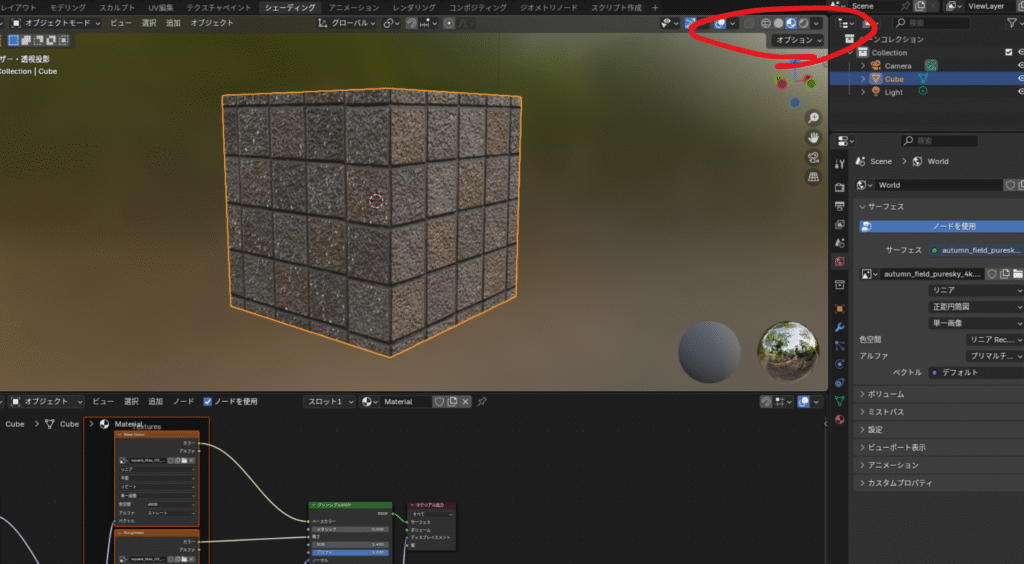
Task: Click the サーフェス autumn_field_puresky shader field
Action: (x=976, y=250)
